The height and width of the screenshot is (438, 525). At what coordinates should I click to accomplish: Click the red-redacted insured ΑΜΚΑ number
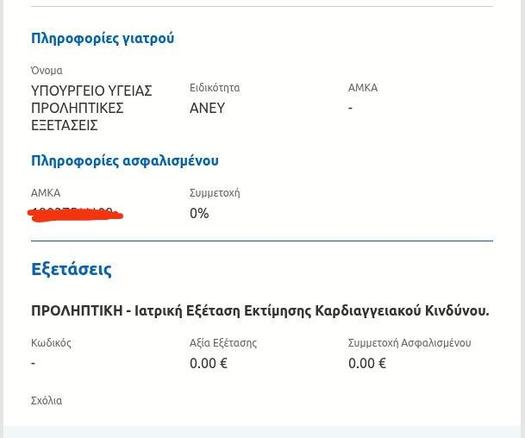tap(75, 214)
